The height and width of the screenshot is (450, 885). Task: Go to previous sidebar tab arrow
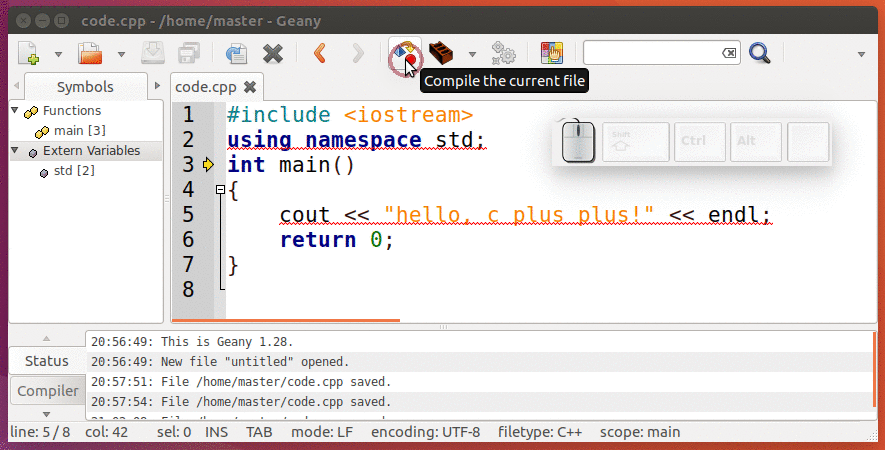pyautogui.click(x=16, y=86)
